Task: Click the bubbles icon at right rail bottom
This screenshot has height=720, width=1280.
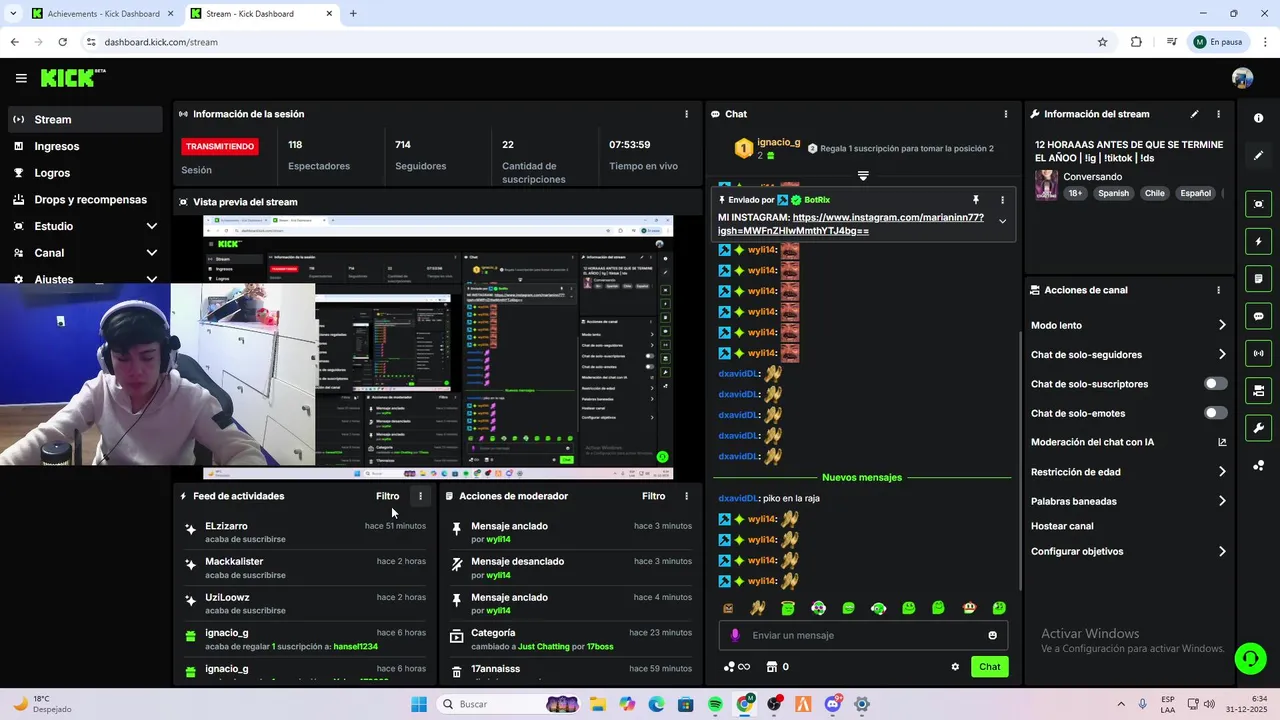Action: click(1258, 466)
